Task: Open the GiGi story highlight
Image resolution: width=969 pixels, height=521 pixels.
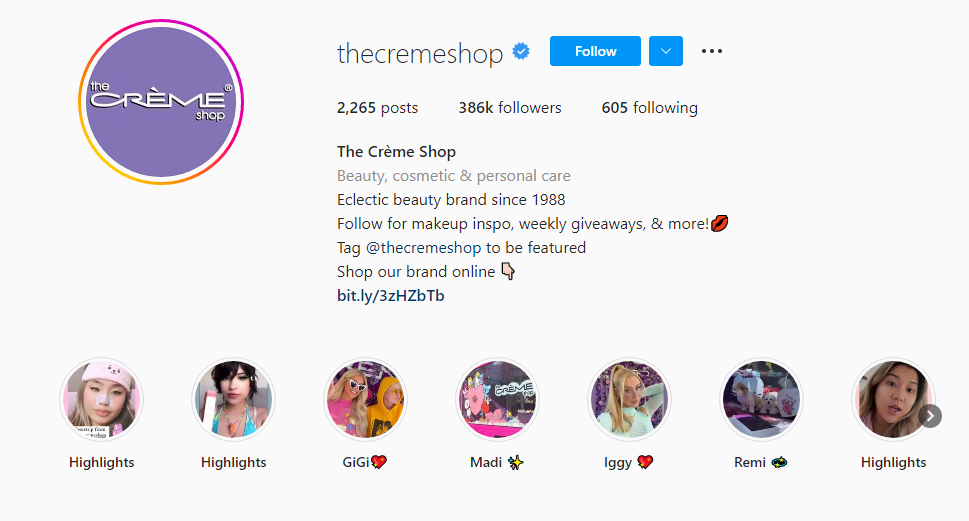Action: (x=365, y=399)
